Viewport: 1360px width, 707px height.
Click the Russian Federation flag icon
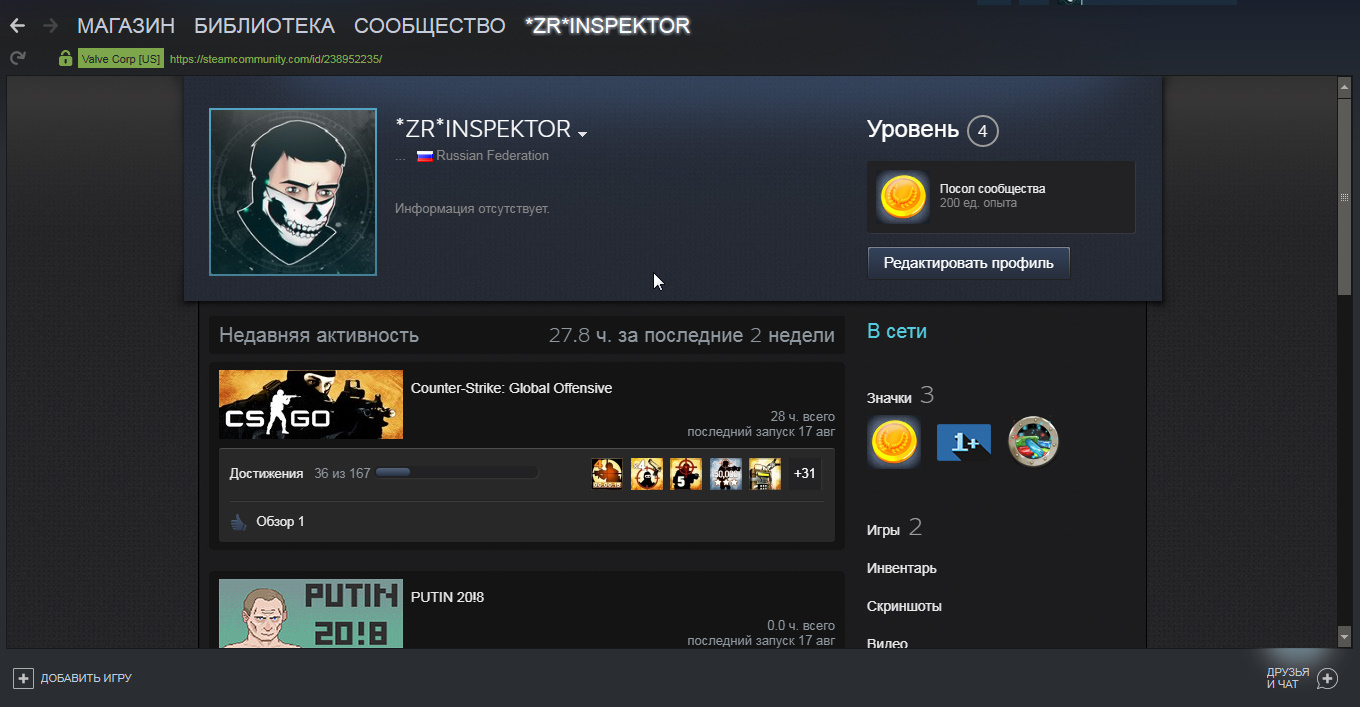click(x=425, y=156)
